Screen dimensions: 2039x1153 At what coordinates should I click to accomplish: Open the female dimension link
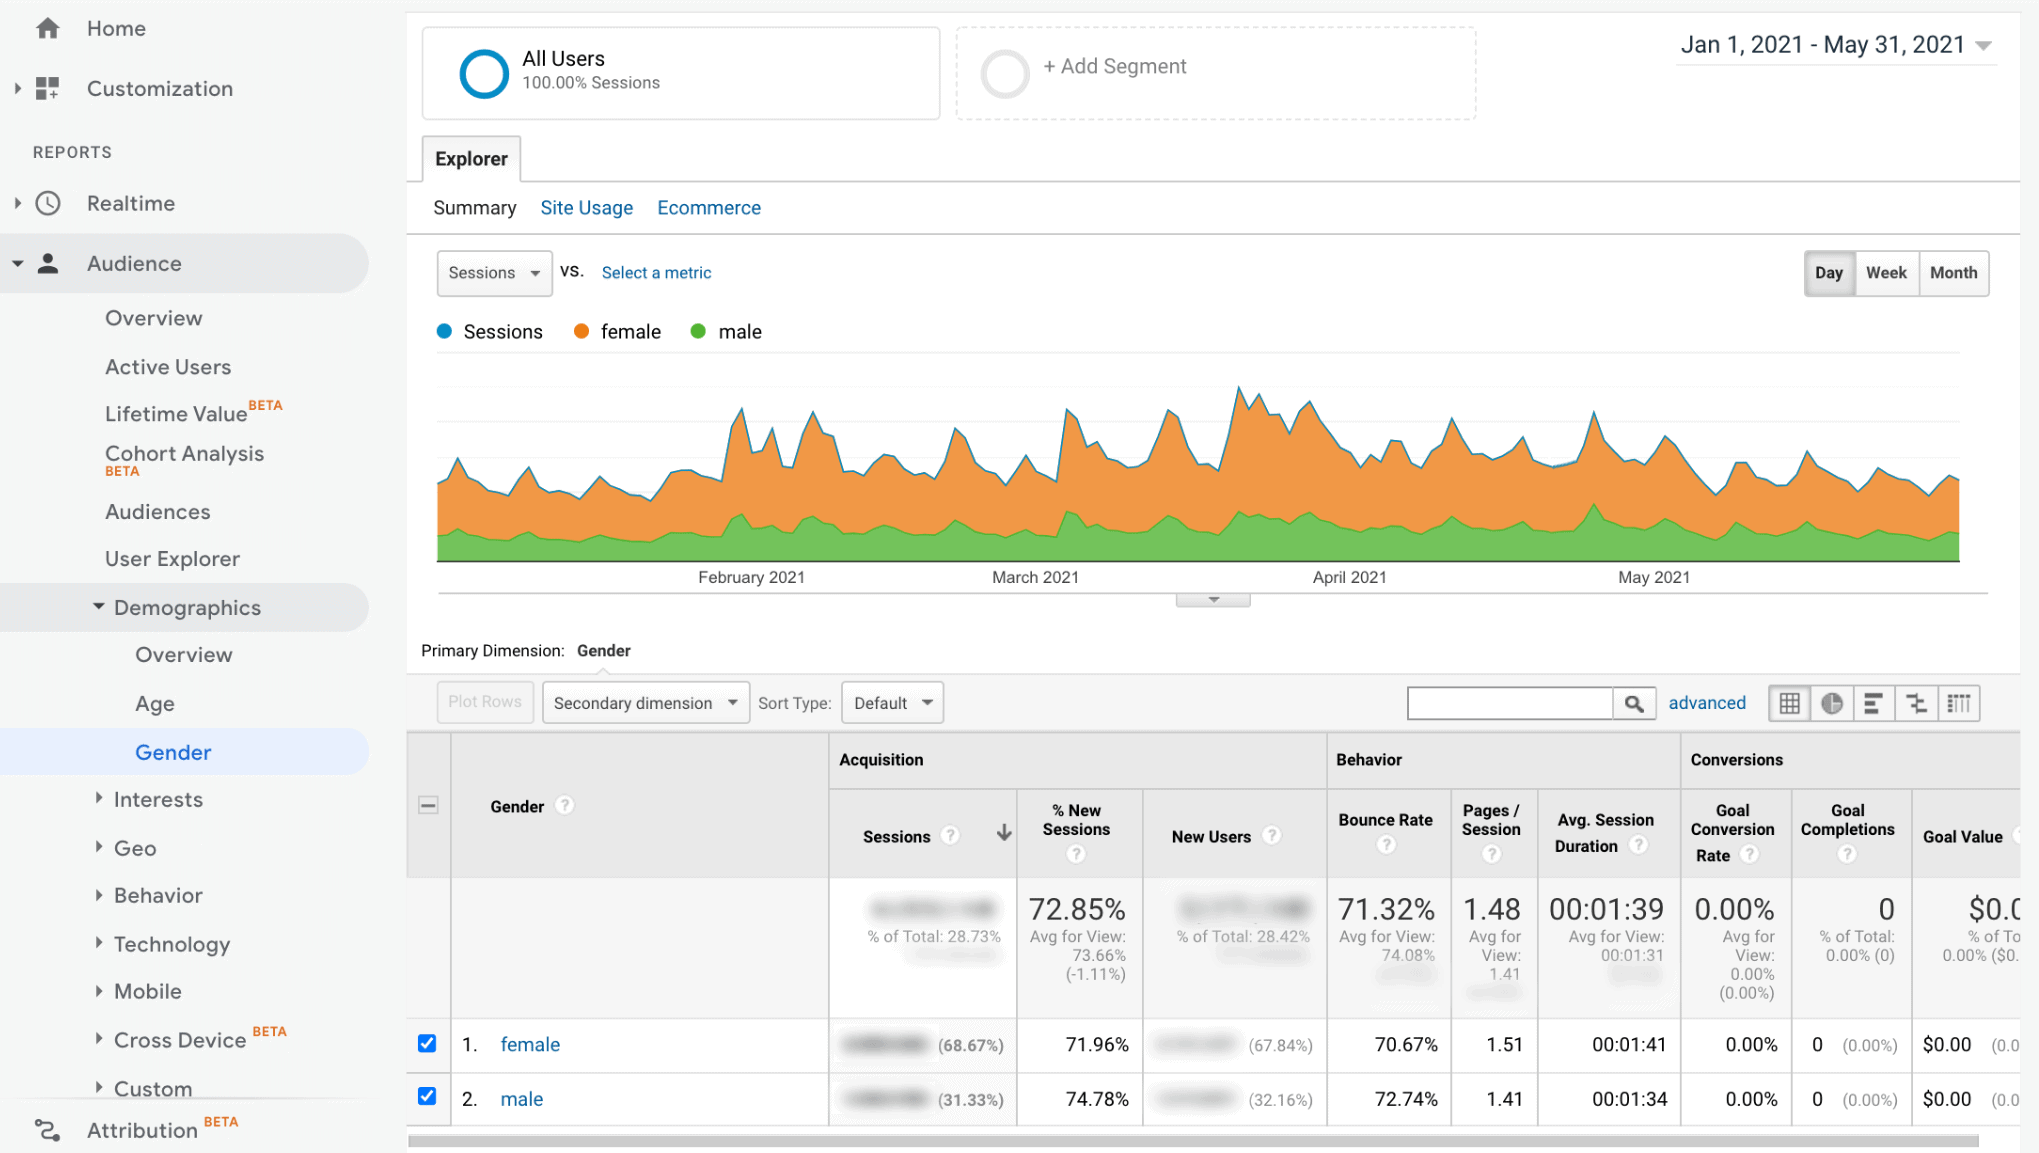coord(530,1045)
